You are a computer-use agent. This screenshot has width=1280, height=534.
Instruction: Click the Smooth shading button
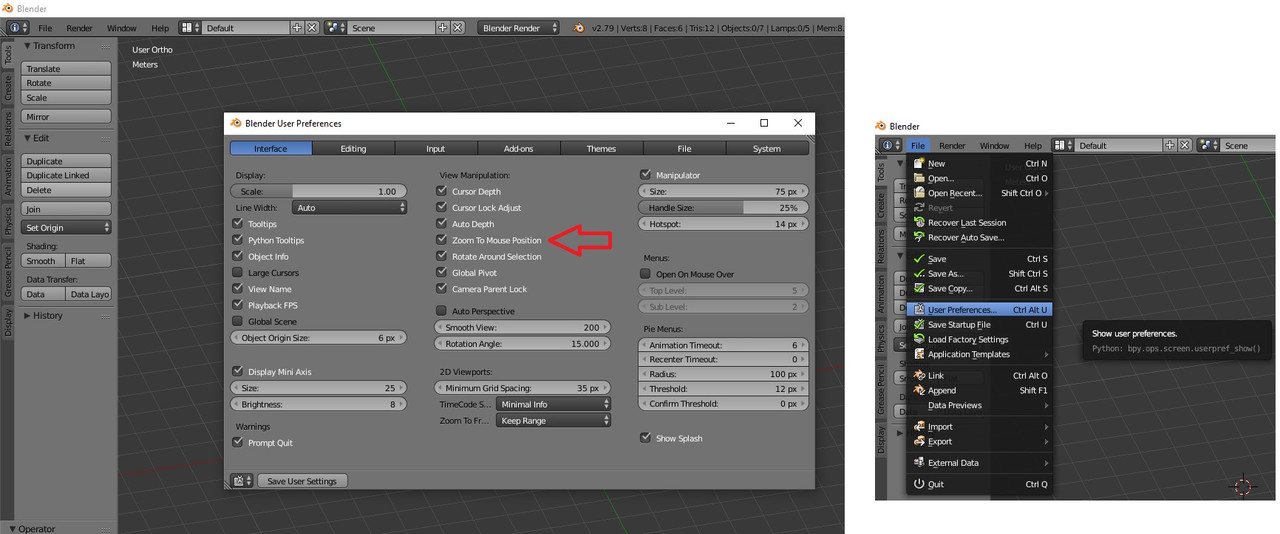click(43, 261)
